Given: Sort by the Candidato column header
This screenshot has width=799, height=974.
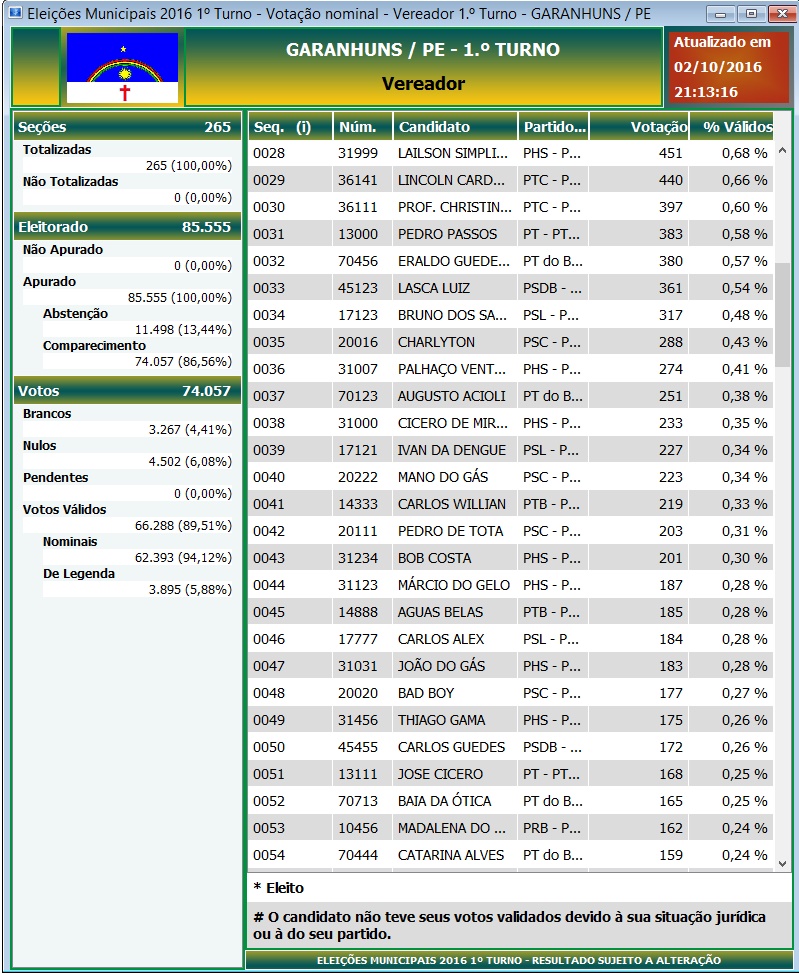Looking at the screenshot, I should click(x=455, y=127).
